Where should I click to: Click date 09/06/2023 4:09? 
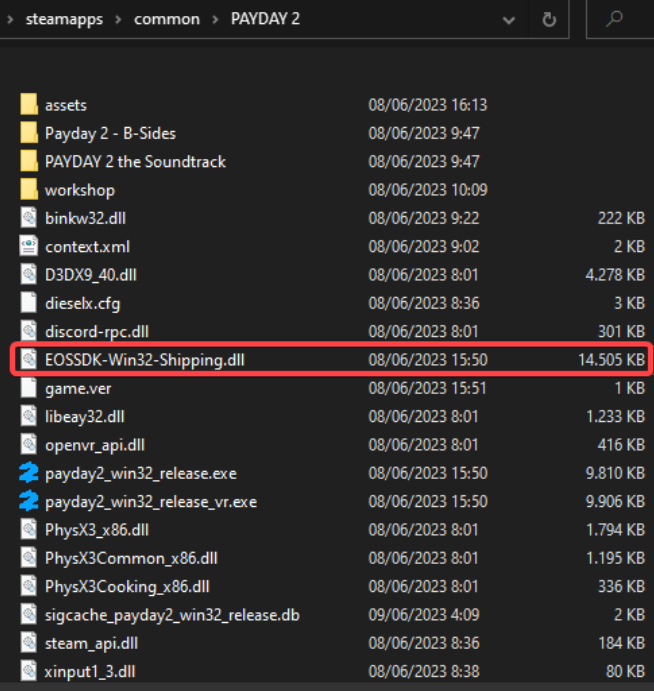(x=424, y=614)
